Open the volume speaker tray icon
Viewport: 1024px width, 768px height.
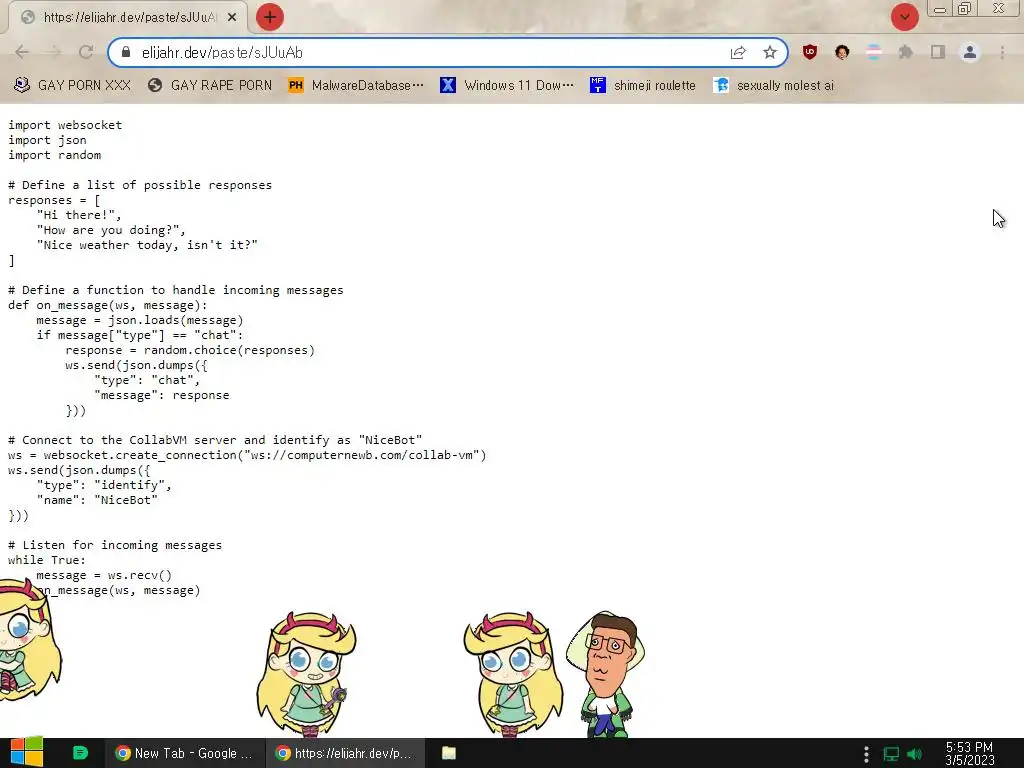pos(915,754)
